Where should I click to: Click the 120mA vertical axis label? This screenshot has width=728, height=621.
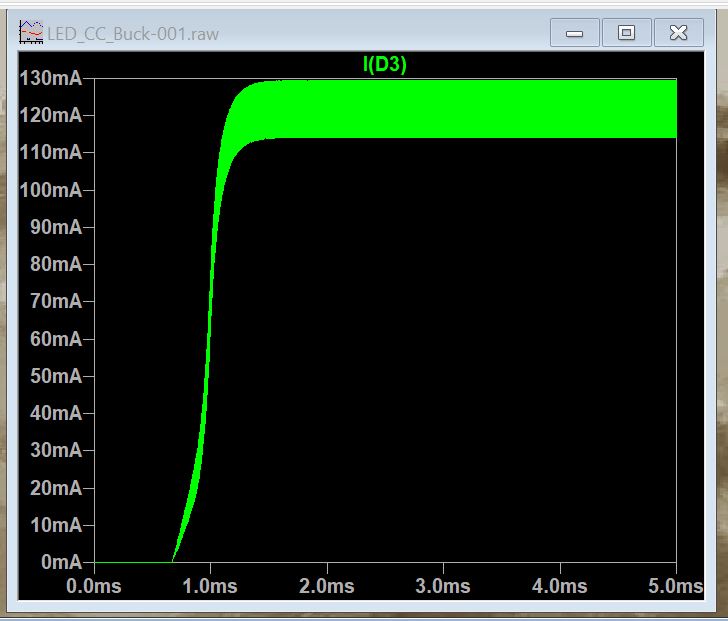point(51,115)
